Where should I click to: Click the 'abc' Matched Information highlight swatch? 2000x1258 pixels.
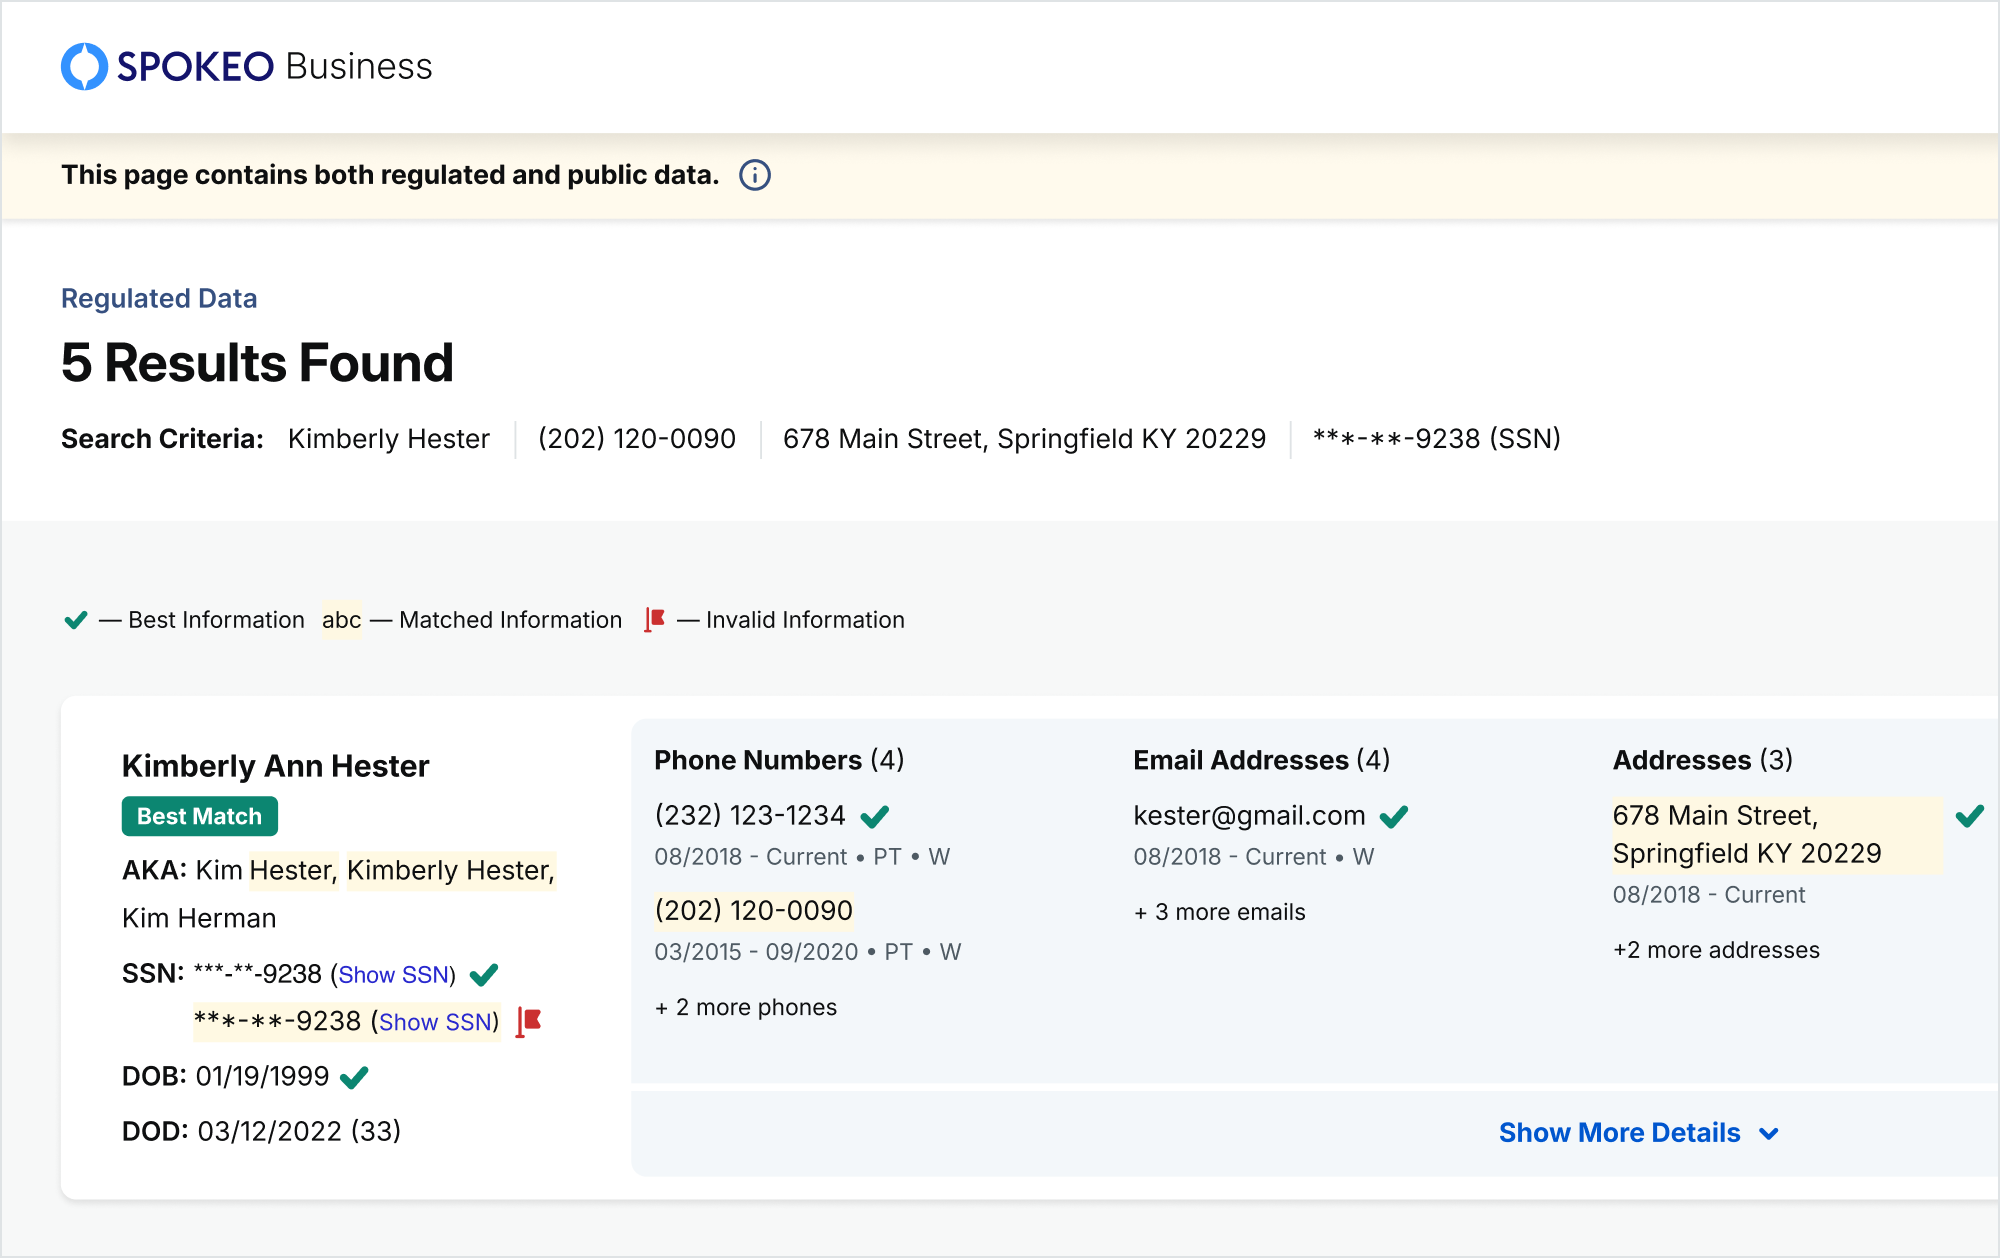341,620
